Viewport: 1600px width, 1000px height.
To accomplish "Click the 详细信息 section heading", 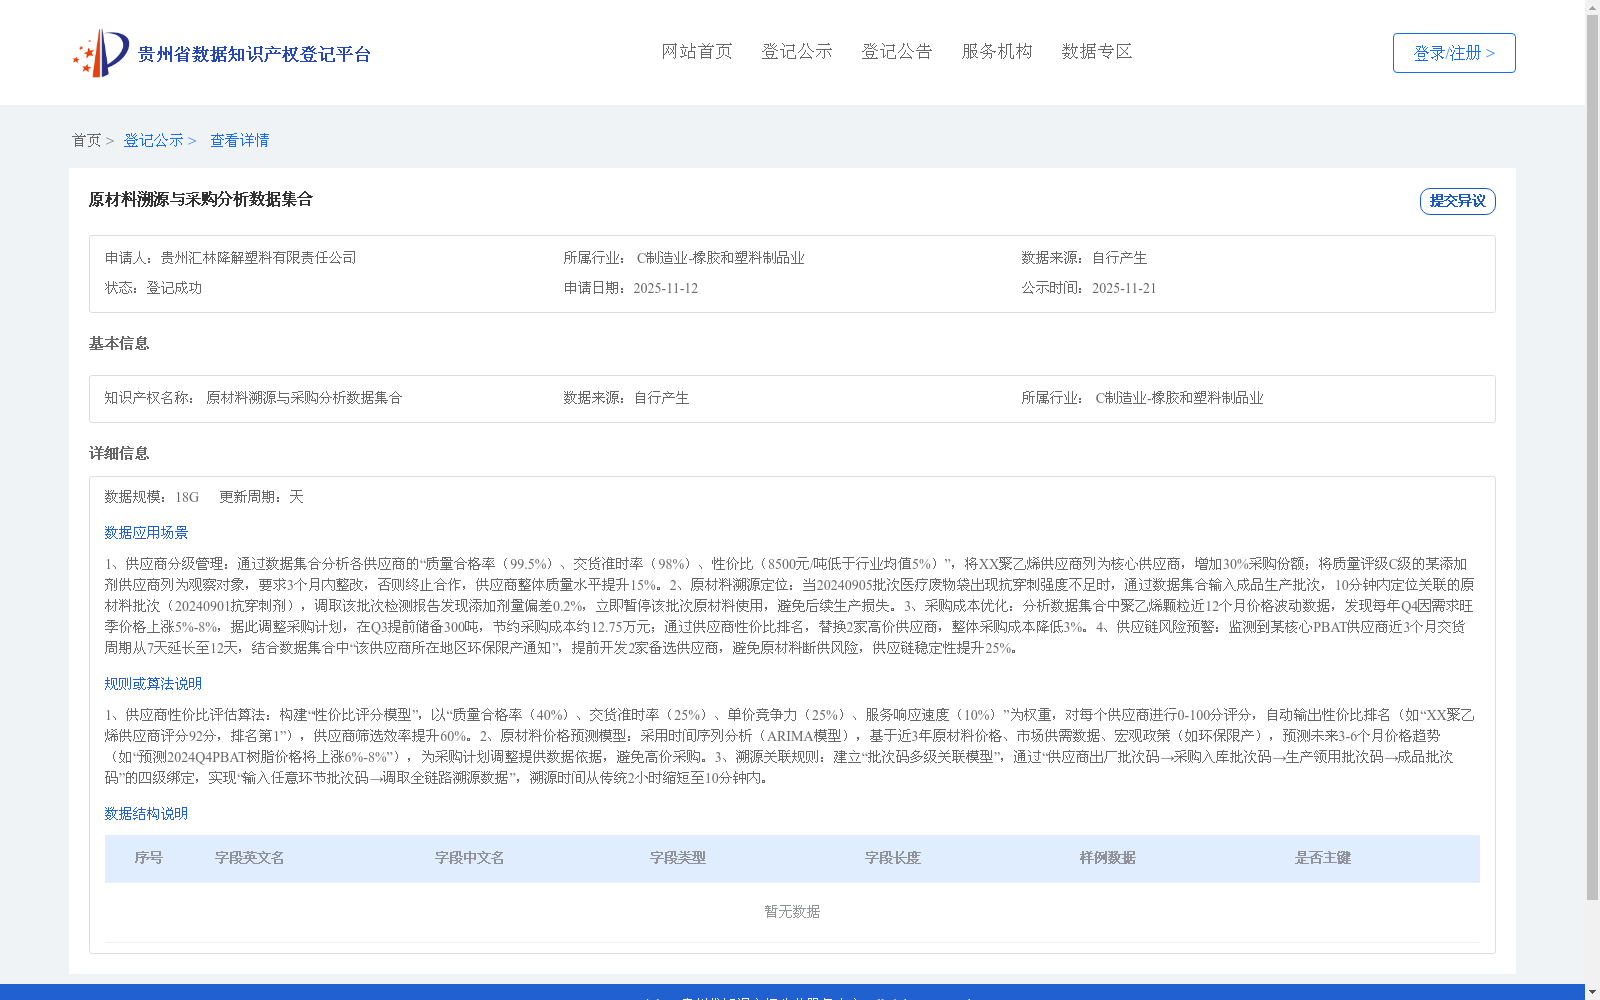I will [x=119, y=454].
